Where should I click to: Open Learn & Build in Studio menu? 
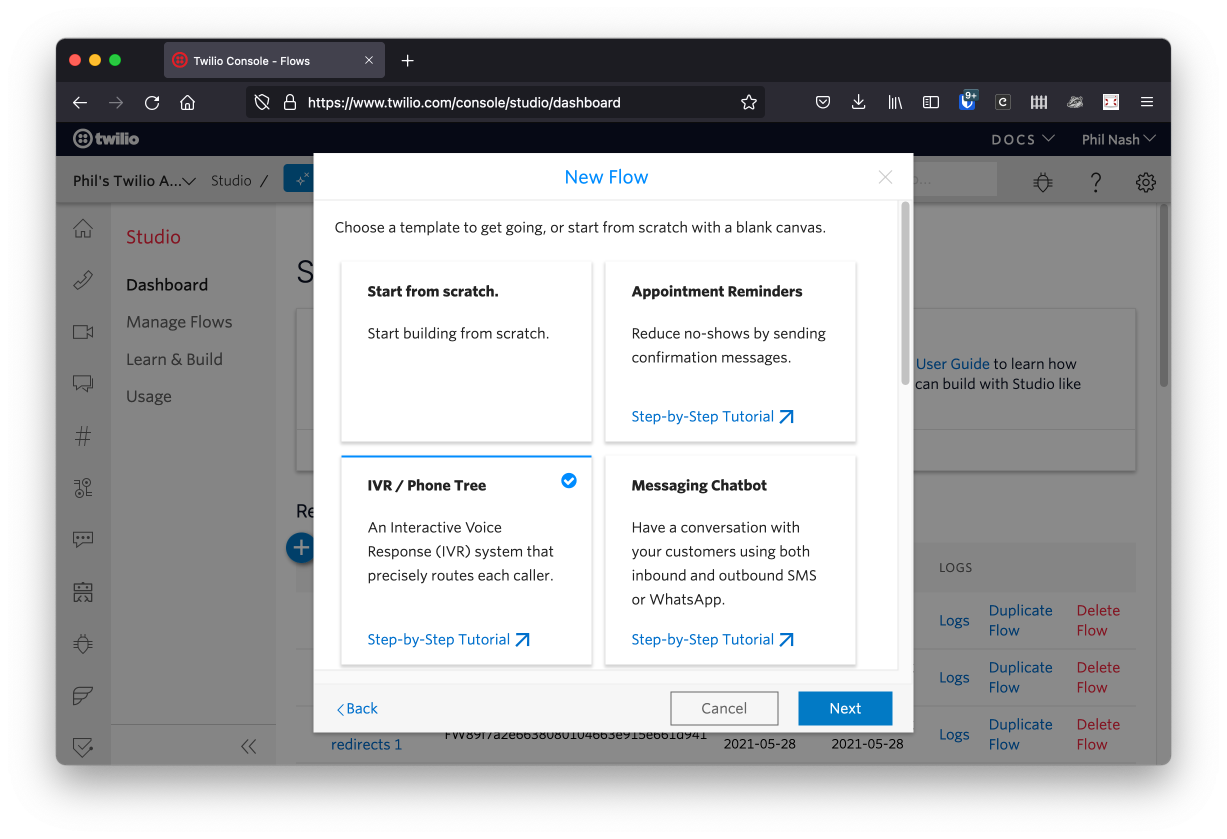tap(174, 359)
